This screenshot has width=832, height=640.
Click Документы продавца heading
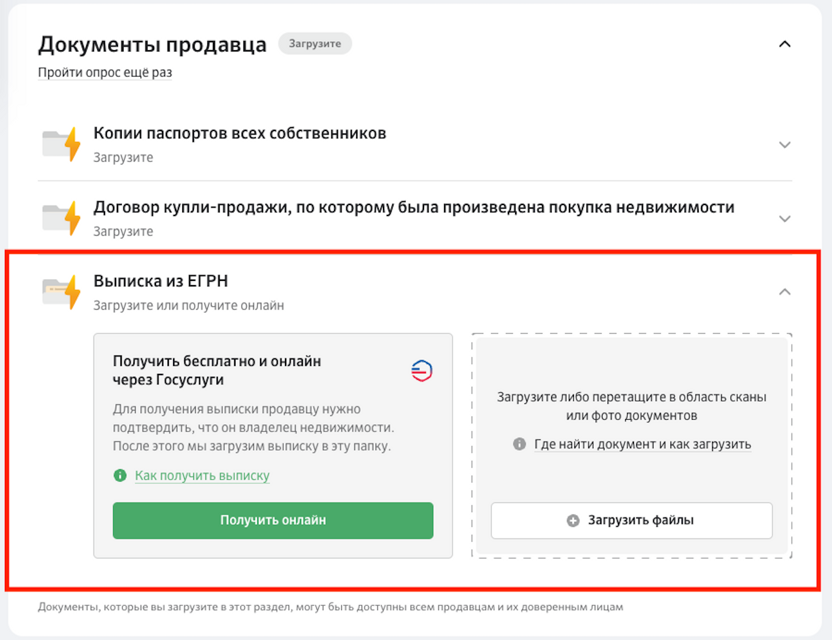point(152,45)
